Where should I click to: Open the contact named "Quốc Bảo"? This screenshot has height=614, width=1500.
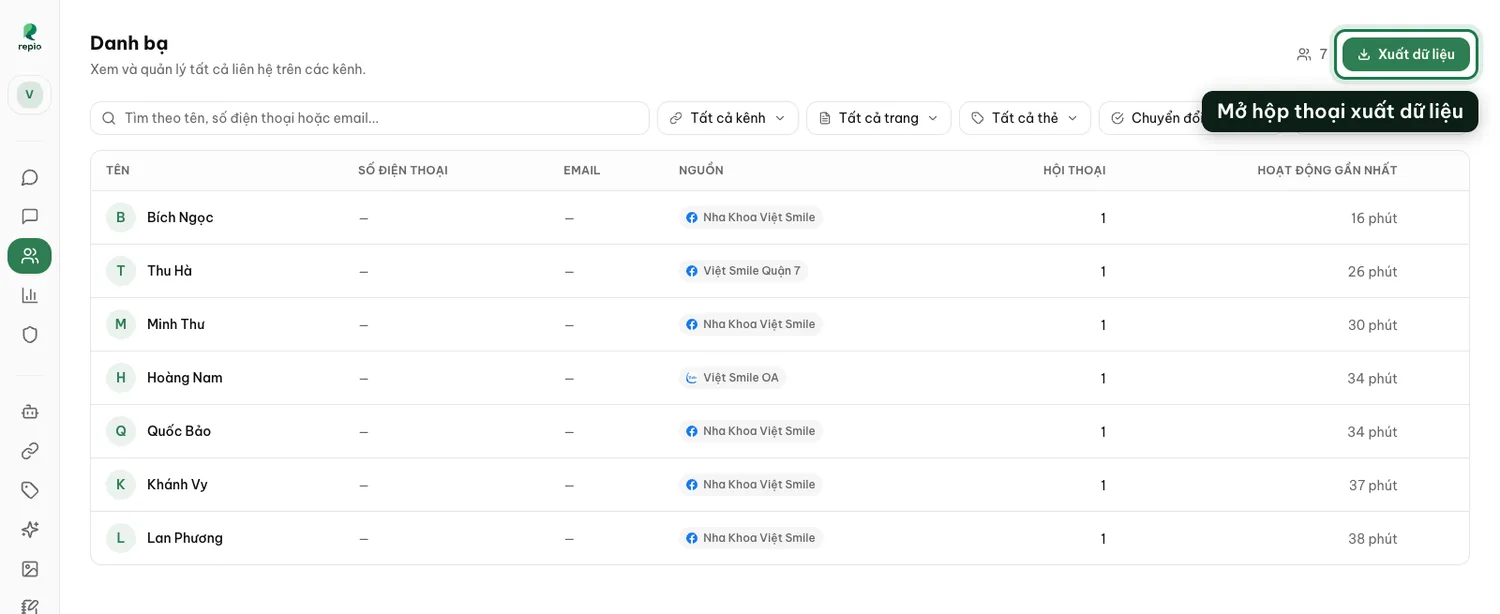[179, 431]
